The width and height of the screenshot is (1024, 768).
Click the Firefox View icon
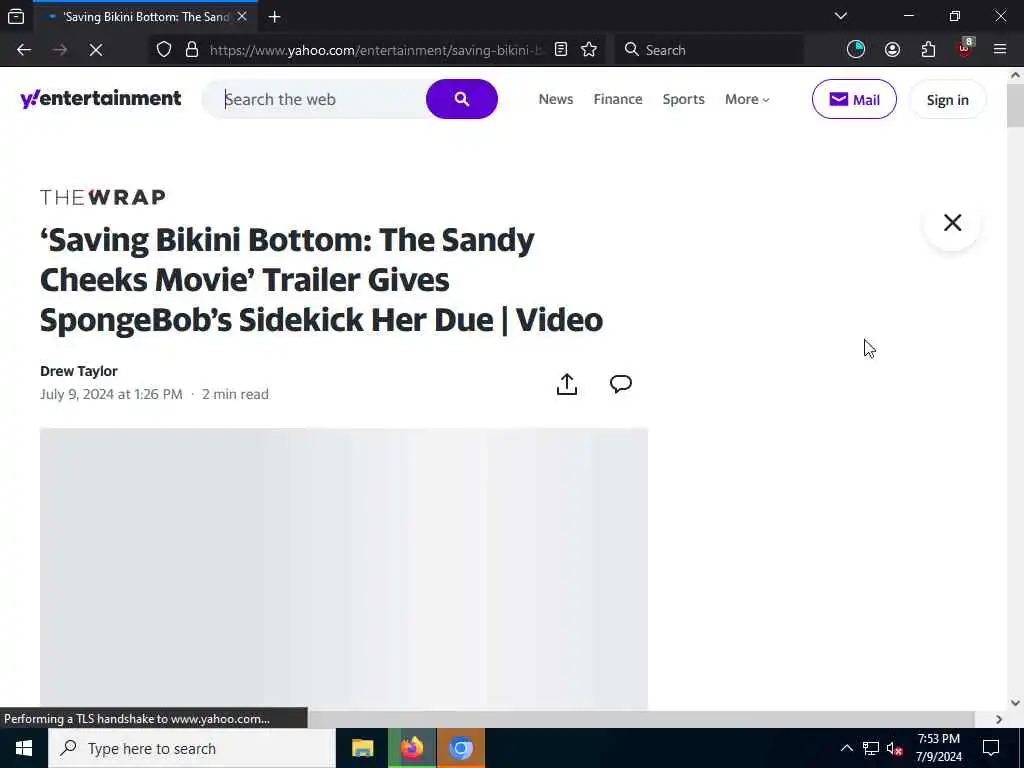(x=16, y=16)
